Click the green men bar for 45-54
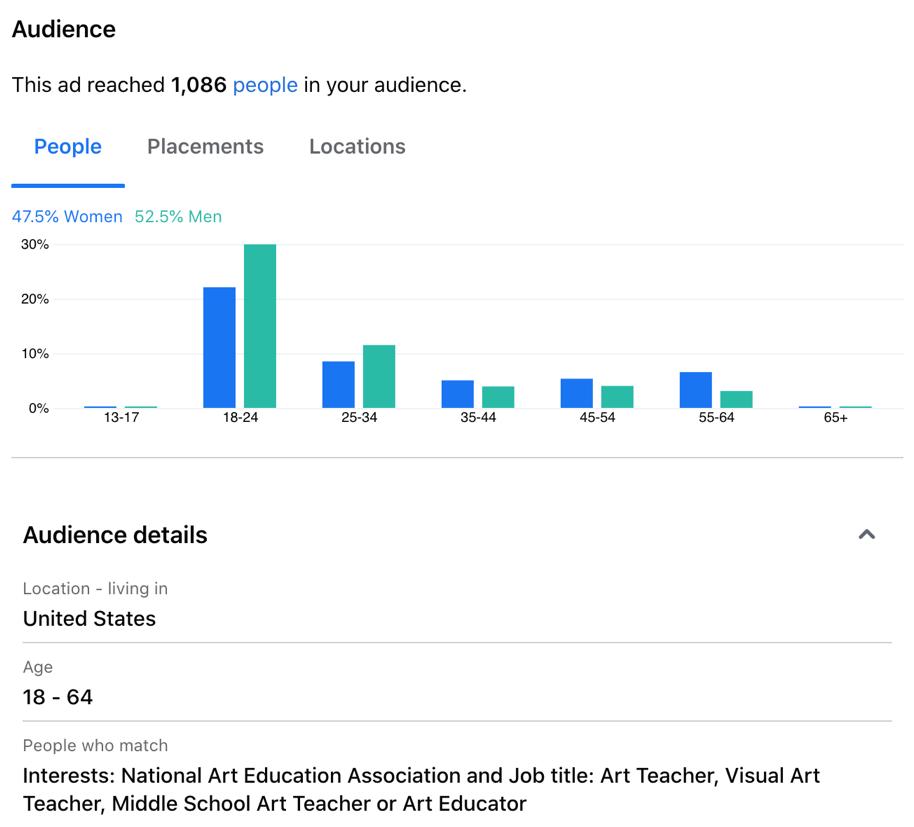 pos(617,397)
